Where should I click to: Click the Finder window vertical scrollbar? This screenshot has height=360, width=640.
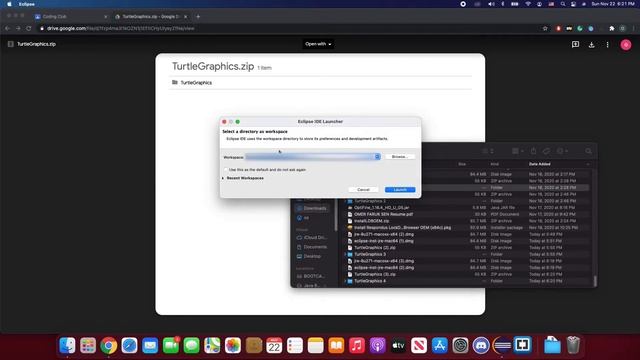595,281
